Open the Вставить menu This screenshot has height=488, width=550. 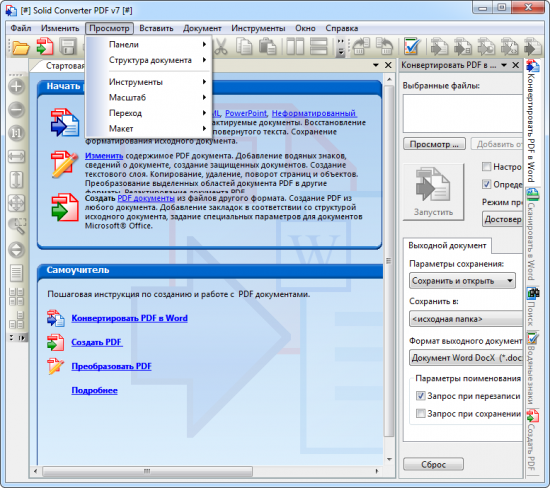tap(156, 28)
